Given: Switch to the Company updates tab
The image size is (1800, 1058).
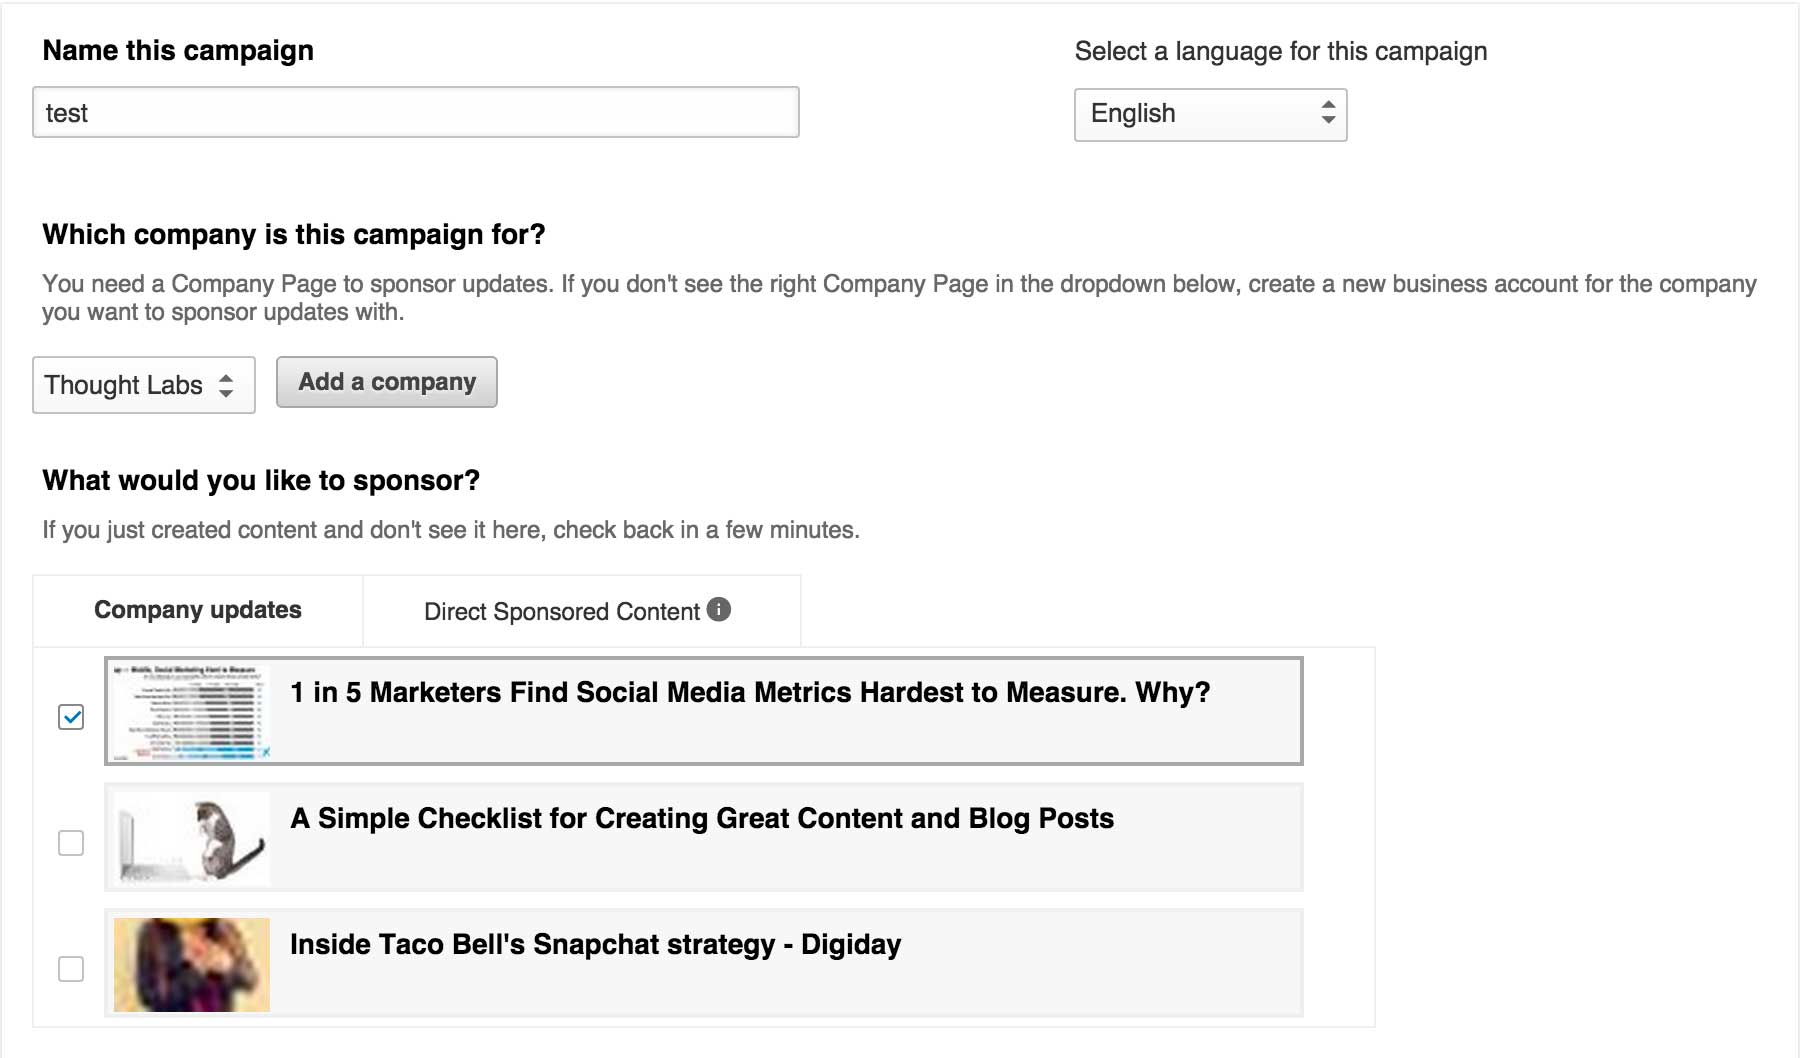Looking at the screenshot, I should pyautogui.click(x=197, y=609).
